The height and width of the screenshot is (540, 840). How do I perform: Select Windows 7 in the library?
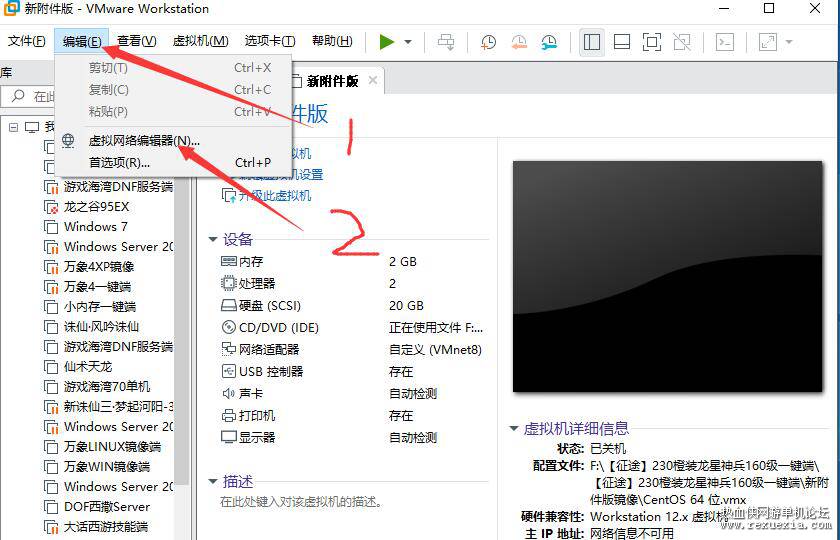[95, 227]
